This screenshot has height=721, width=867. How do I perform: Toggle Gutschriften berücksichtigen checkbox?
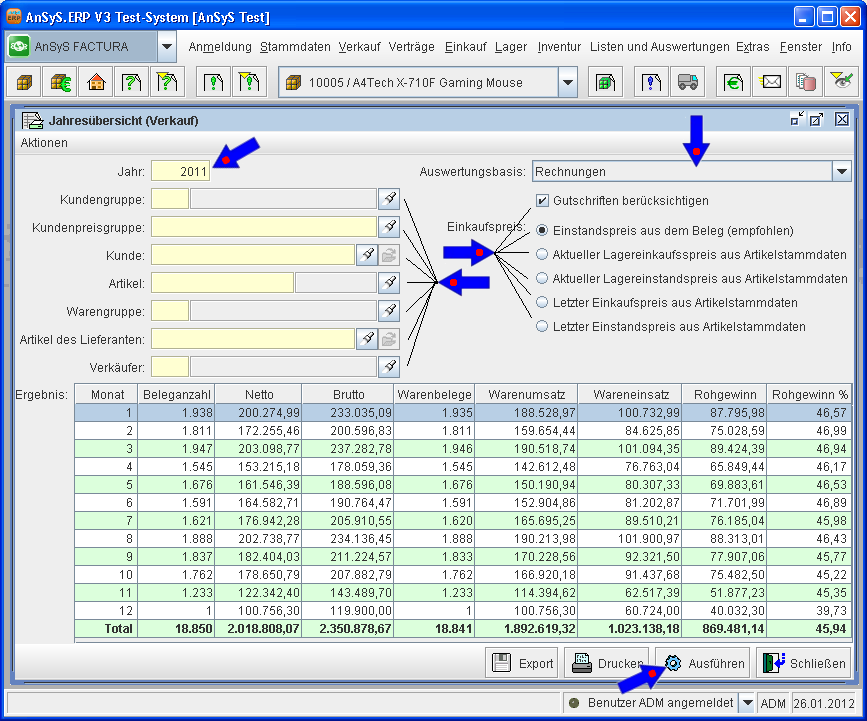pyautogui.click(x=543, y=200)
